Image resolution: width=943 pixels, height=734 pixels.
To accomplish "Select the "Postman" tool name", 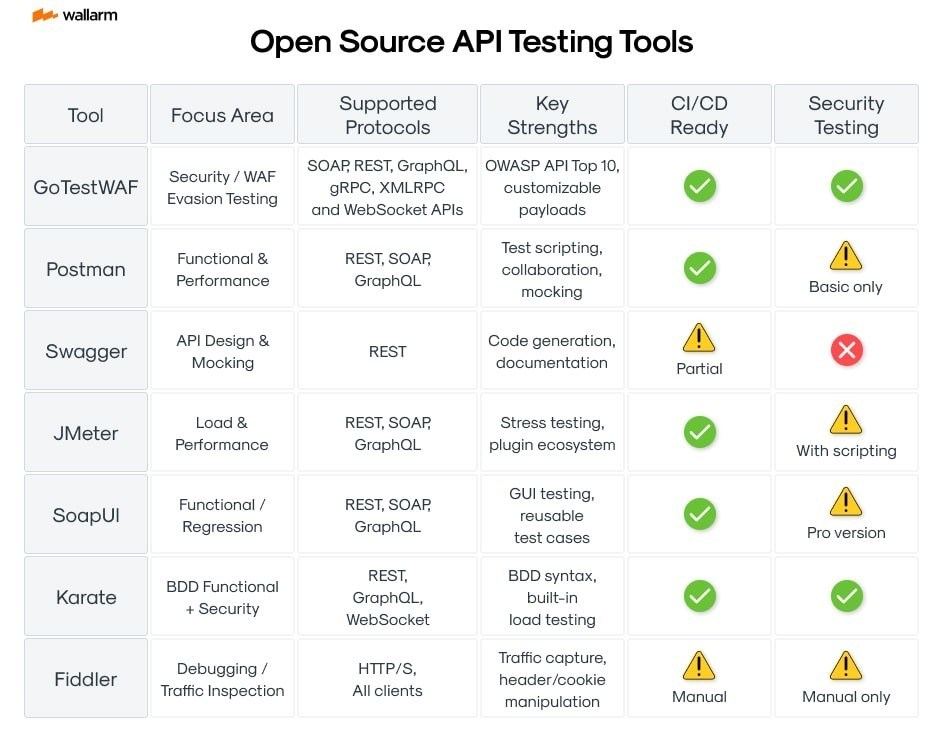I will click(x=86, y=269).
